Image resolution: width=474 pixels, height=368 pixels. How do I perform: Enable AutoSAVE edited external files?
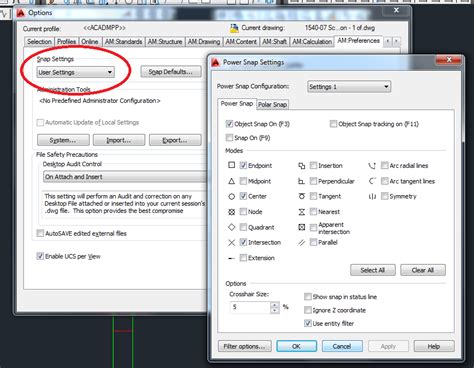(40, 233)
